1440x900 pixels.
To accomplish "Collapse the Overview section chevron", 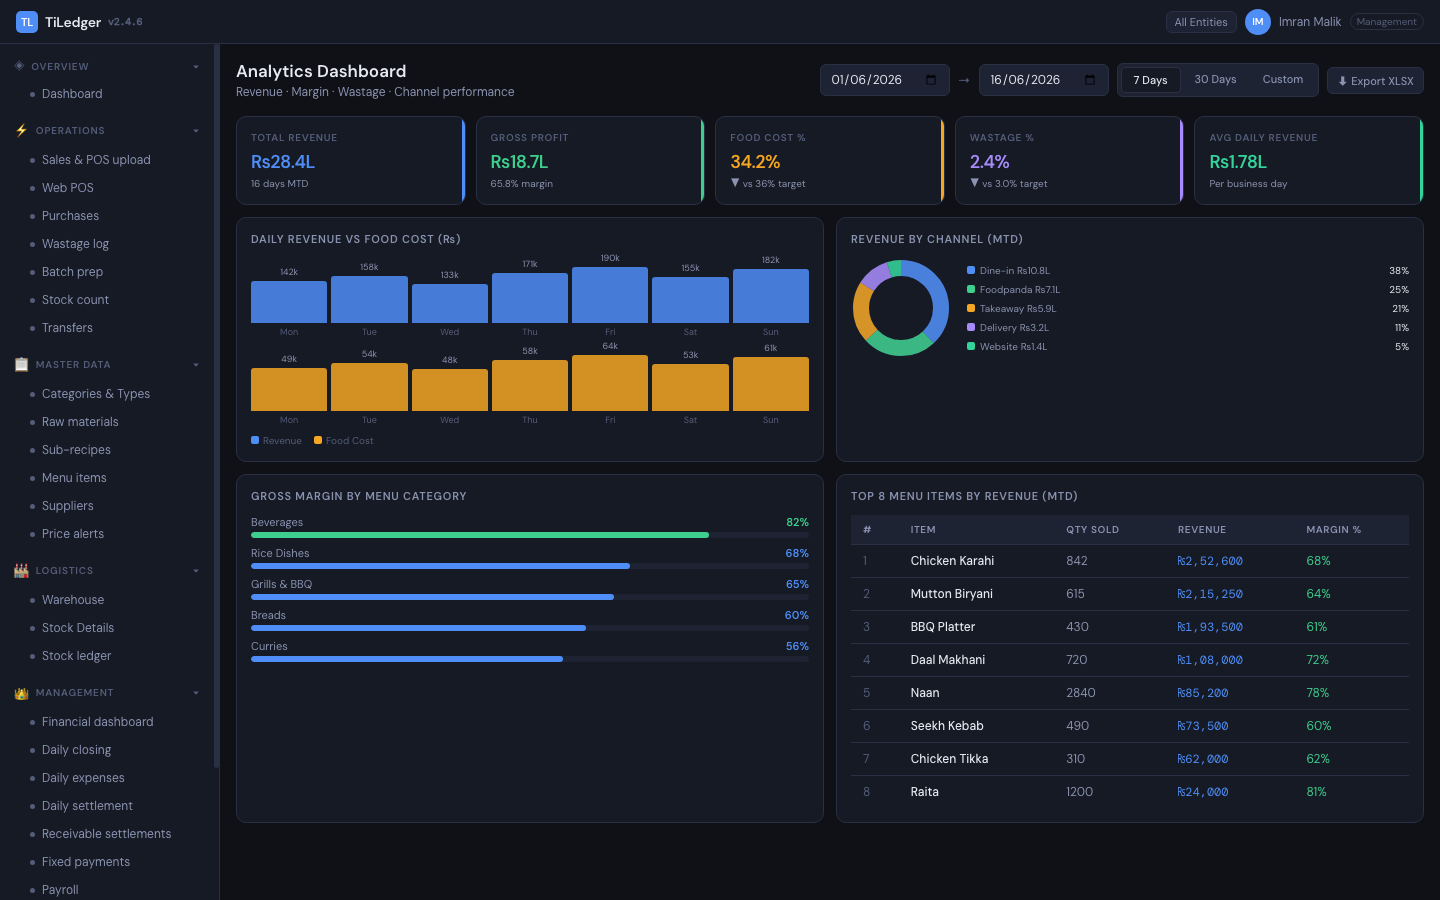I will [196, 67].
